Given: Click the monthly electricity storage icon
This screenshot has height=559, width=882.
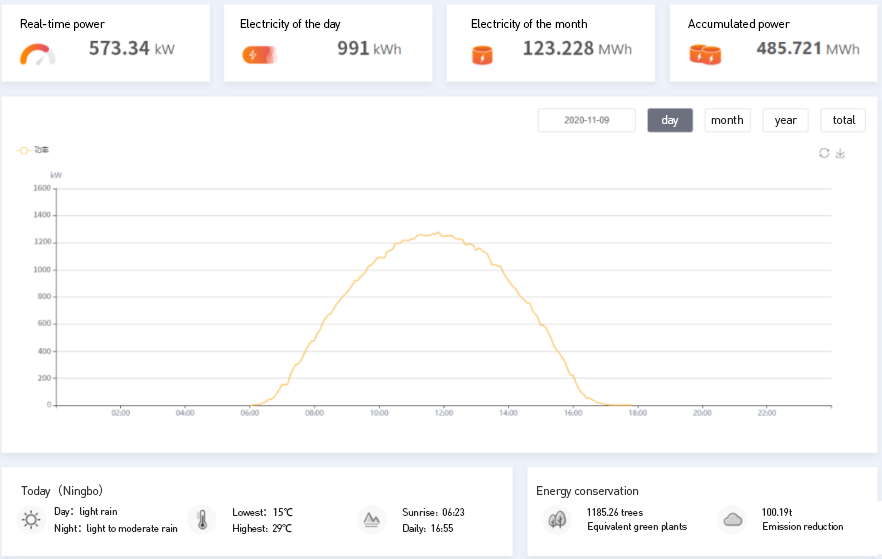Looking at the screenshot, I should [x=482, y=55].
